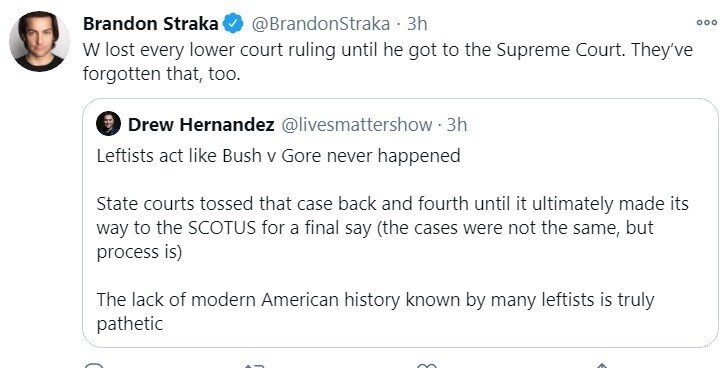The width and height of the screenshot is (723, 368).
Task: Click the 'State courts tossed that case' paragraph
Action: [x=392, y=228]
